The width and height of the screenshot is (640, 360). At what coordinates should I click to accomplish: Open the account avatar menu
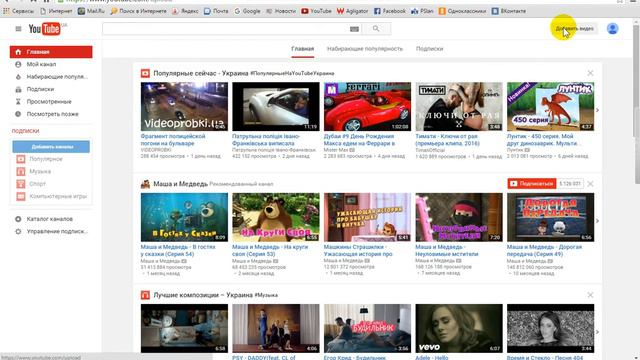pos(612,29)
